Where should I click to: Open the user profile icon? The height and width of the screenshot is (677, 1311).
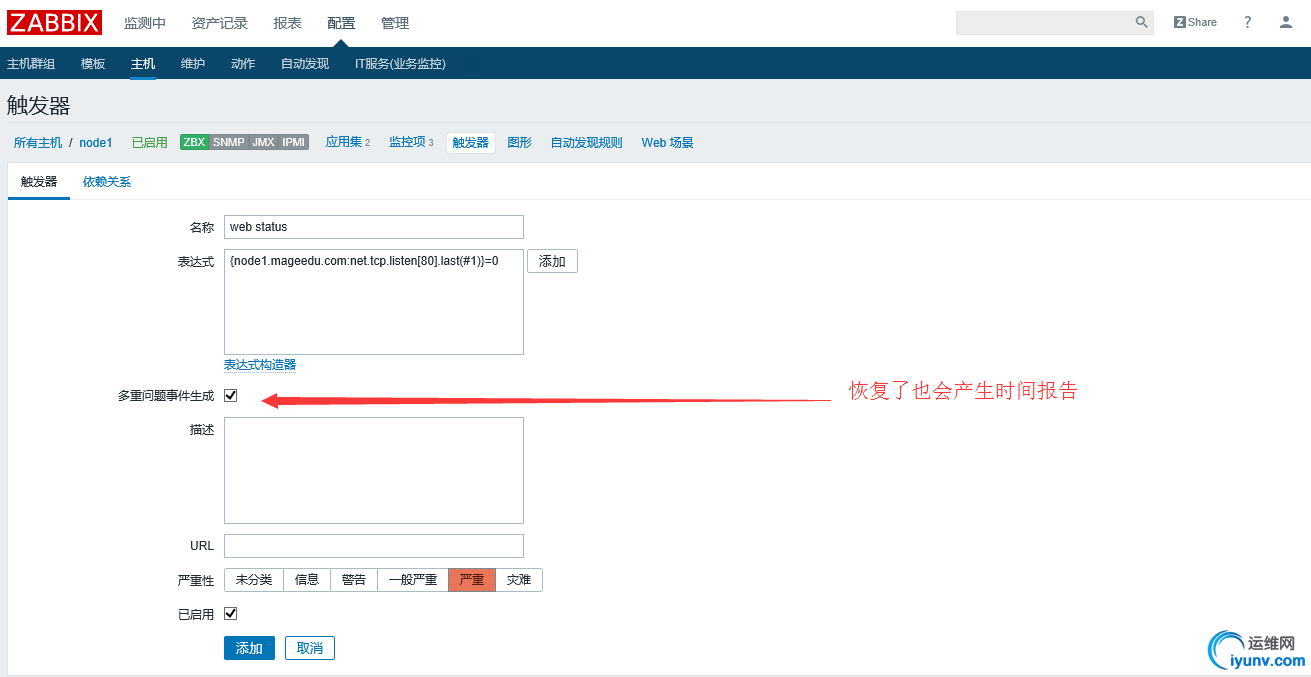pyautogui.click(x=1285, y=21)
